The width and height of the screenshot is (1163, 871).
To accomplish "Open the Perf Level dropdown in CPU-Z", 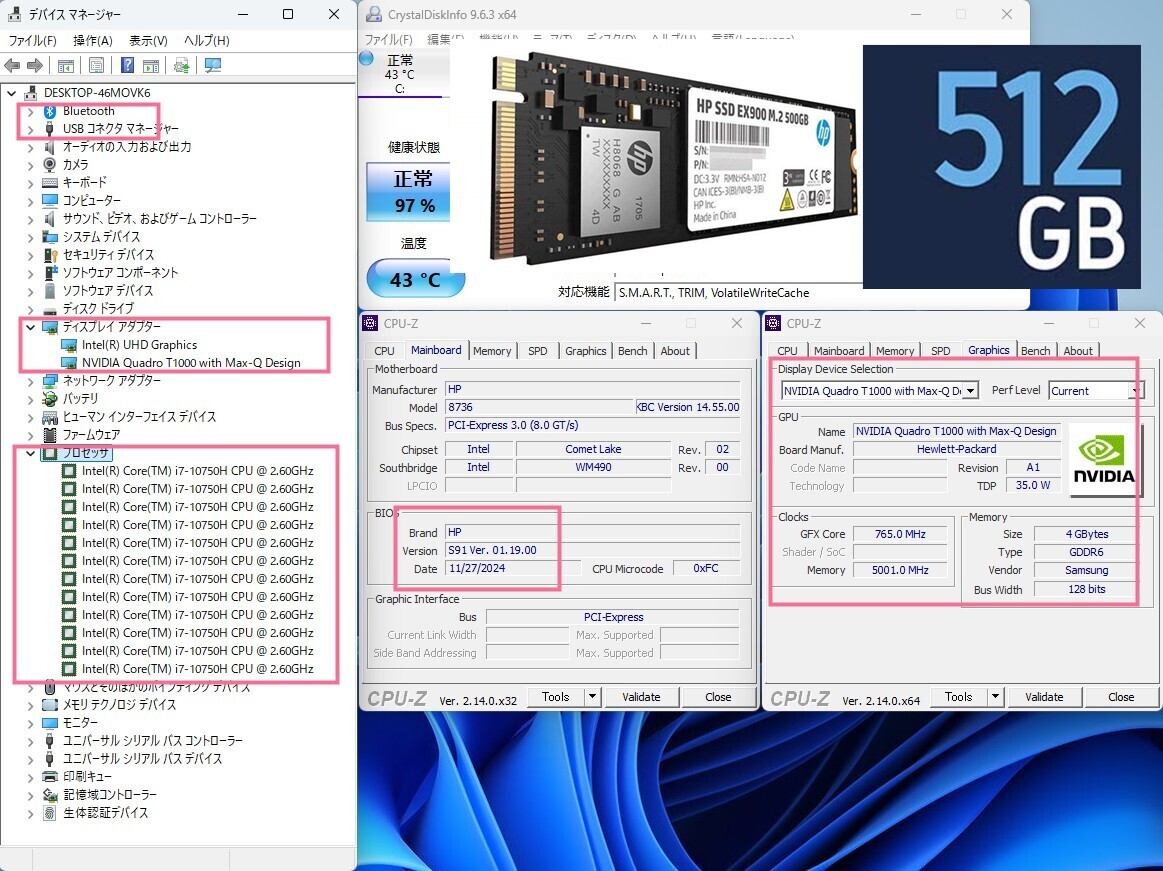I will [x=1136, y=390].
